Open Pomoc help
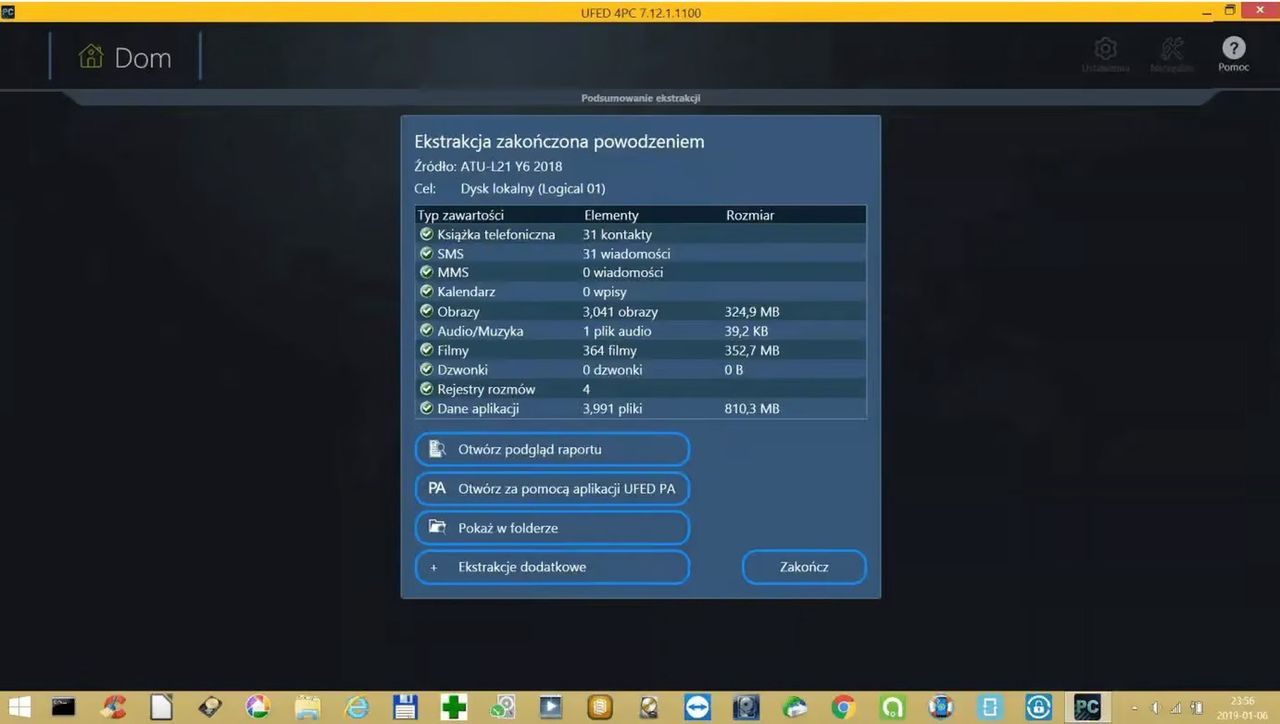This screenshot has height=724, width=1280. [1233, 55]
